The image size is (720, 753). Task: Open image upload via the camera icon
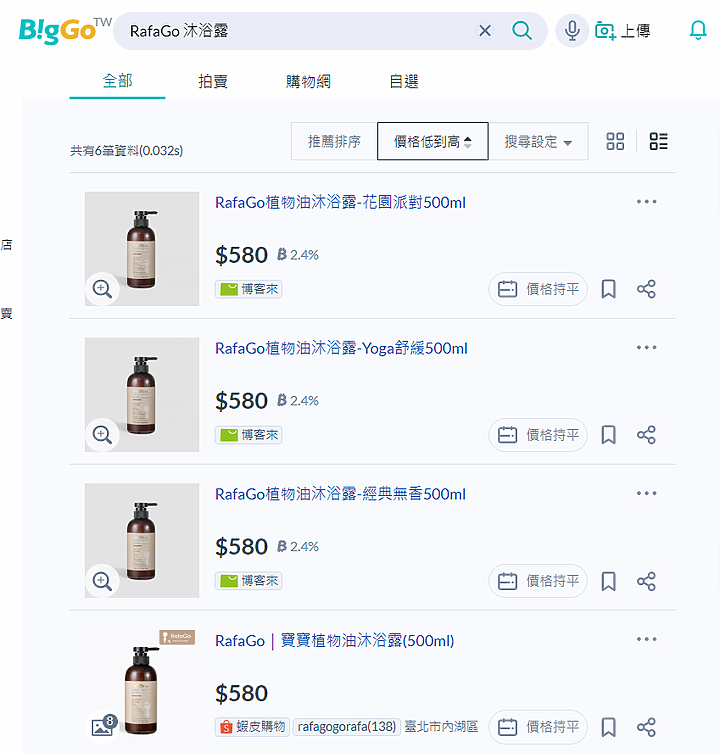click(605, 31)
